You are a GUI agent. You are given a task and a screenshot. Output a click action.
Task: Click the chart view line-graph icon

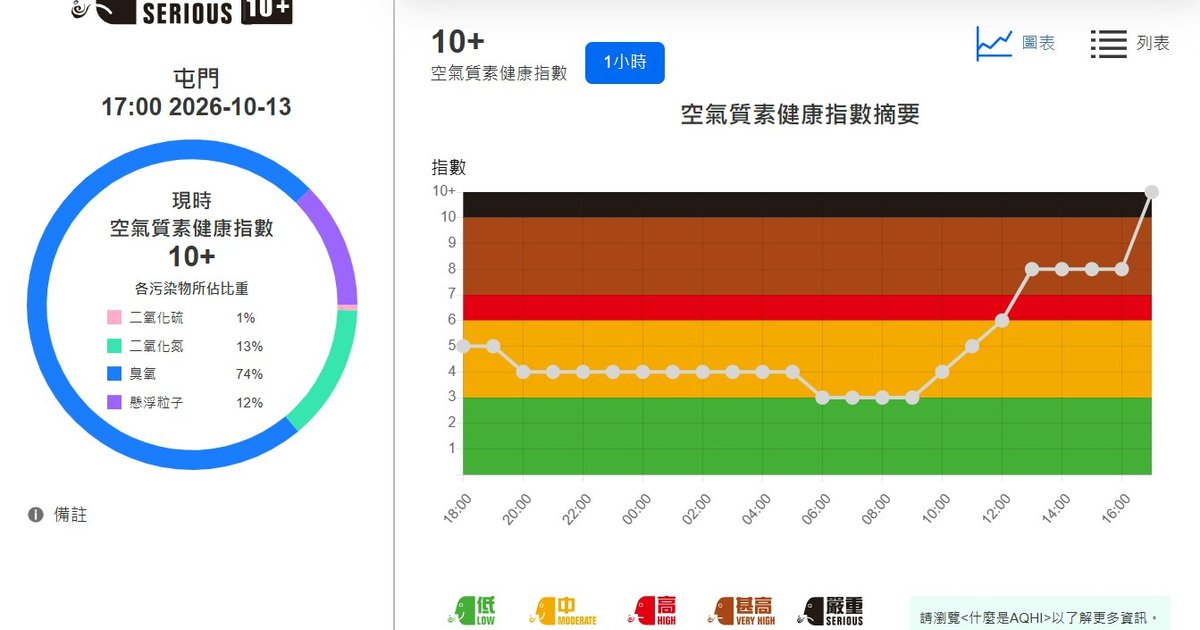pyautogui.click(x=994, y=44)
